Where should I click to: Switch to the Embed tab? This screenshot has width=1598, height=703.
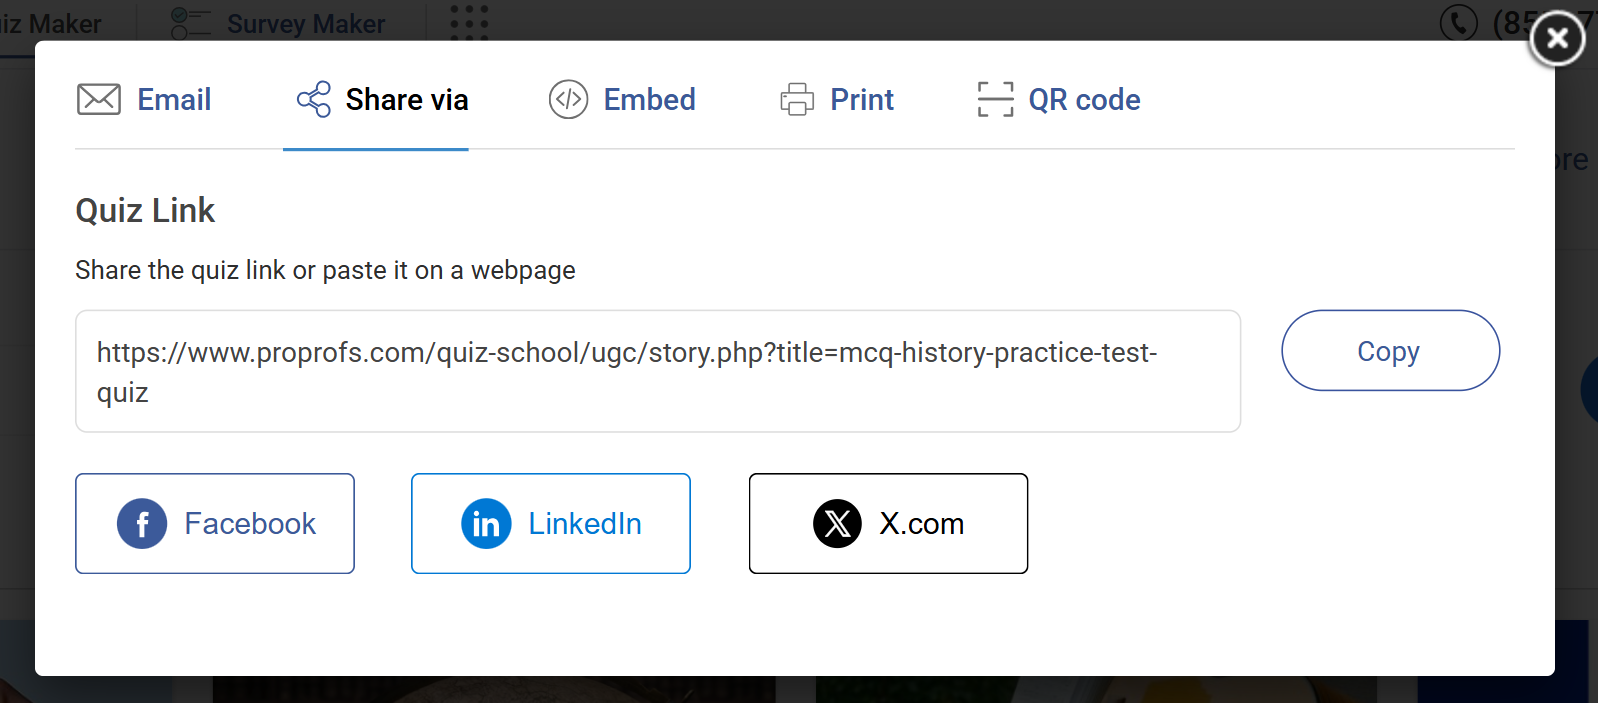[x=649, y=100]
